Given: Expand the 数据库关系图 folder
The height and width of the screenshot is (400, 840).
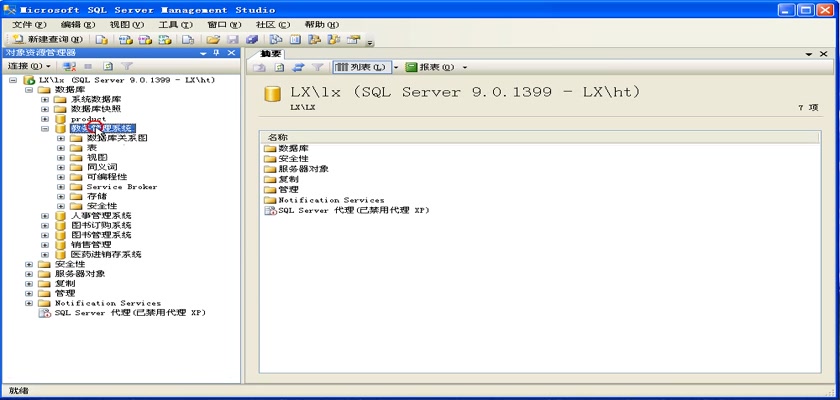Looking at the screenshot, I should [61, 138].
